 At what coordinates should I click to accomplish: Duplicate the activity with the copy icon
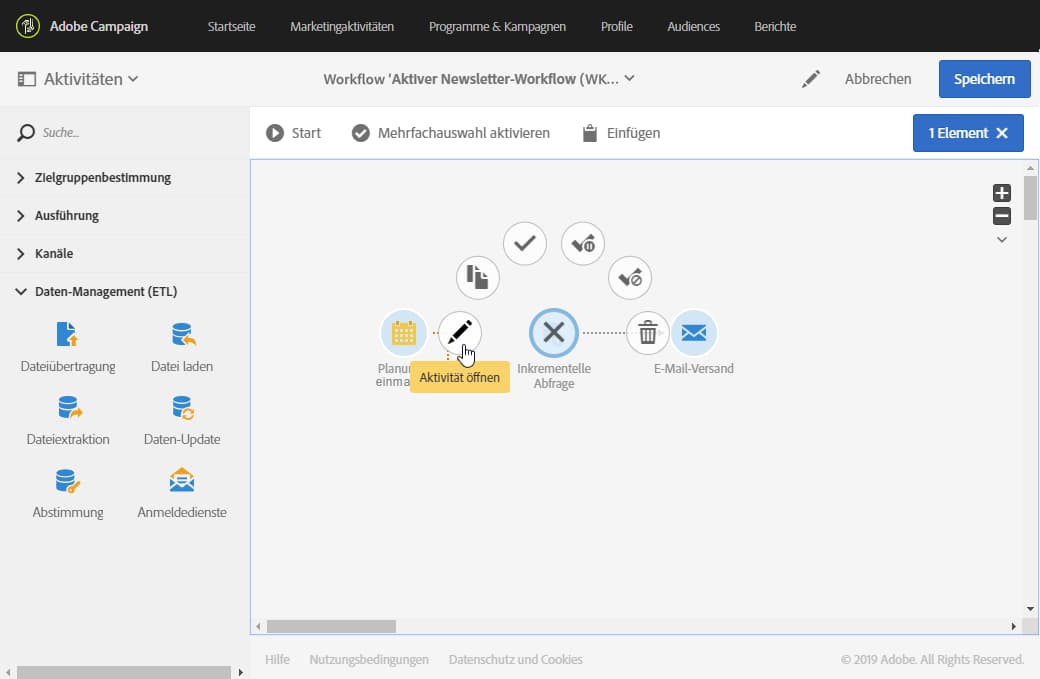(x=477, y=277)
